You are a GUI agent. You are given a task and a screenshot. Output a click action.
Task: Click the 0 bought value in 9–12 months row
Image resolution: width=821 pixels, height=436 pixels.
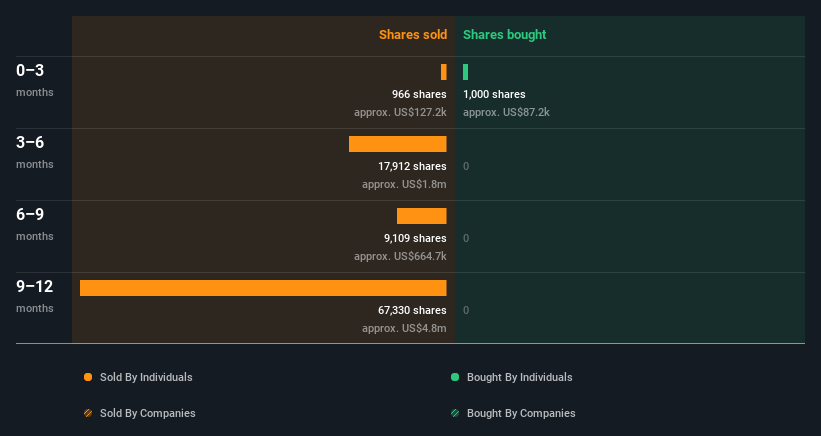(x=466, y=310)
